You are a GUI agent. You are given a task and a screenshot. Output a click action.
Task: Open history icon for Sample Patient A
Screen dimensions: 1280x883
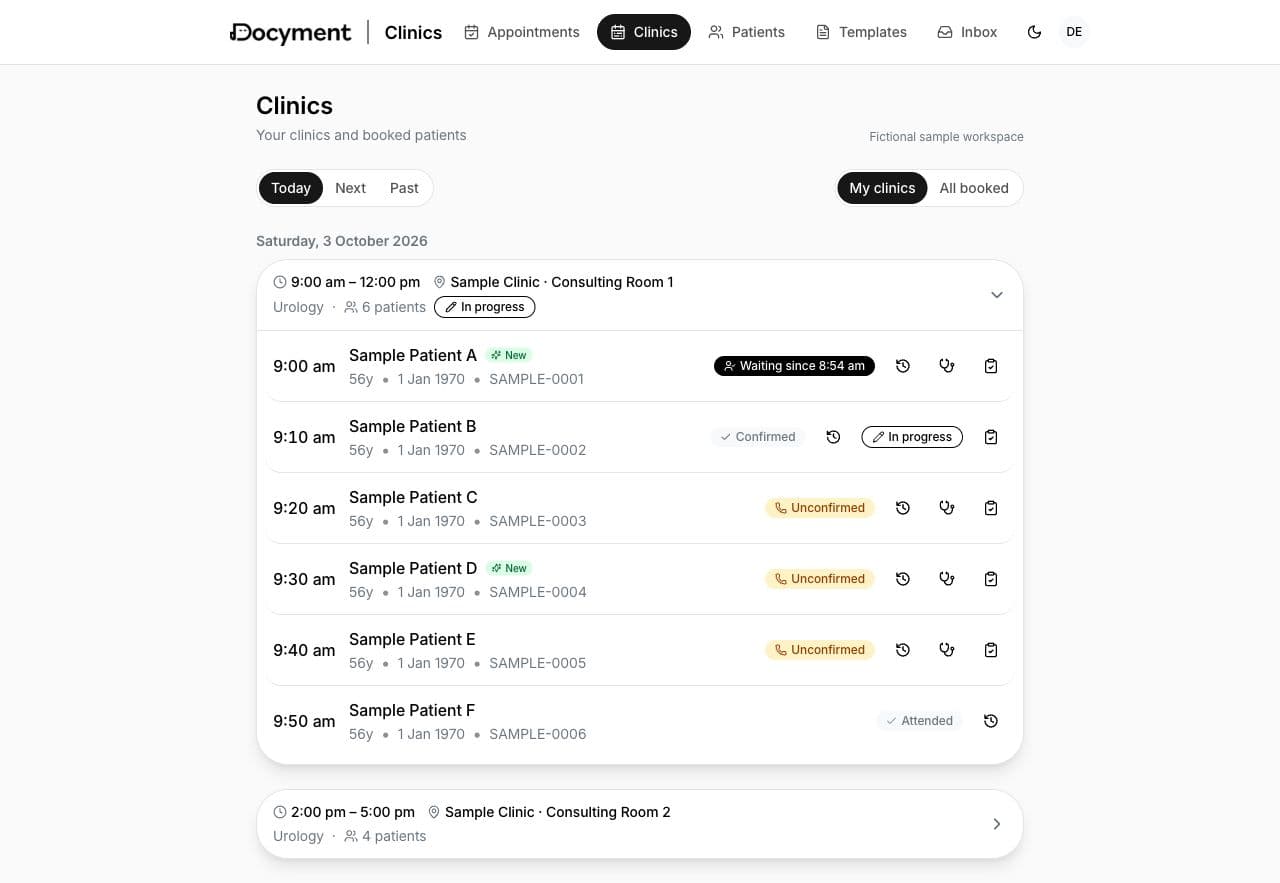(903, 366)
